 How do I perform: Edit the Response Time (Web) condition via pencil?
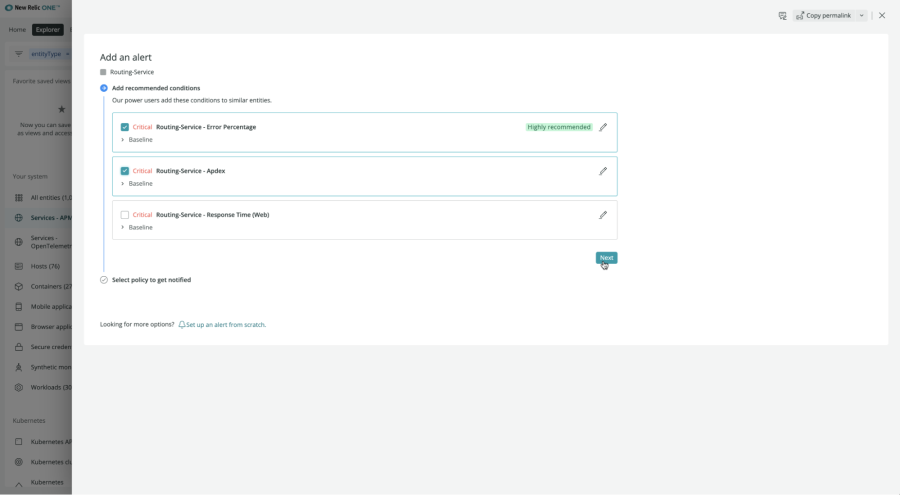[603, 215]
